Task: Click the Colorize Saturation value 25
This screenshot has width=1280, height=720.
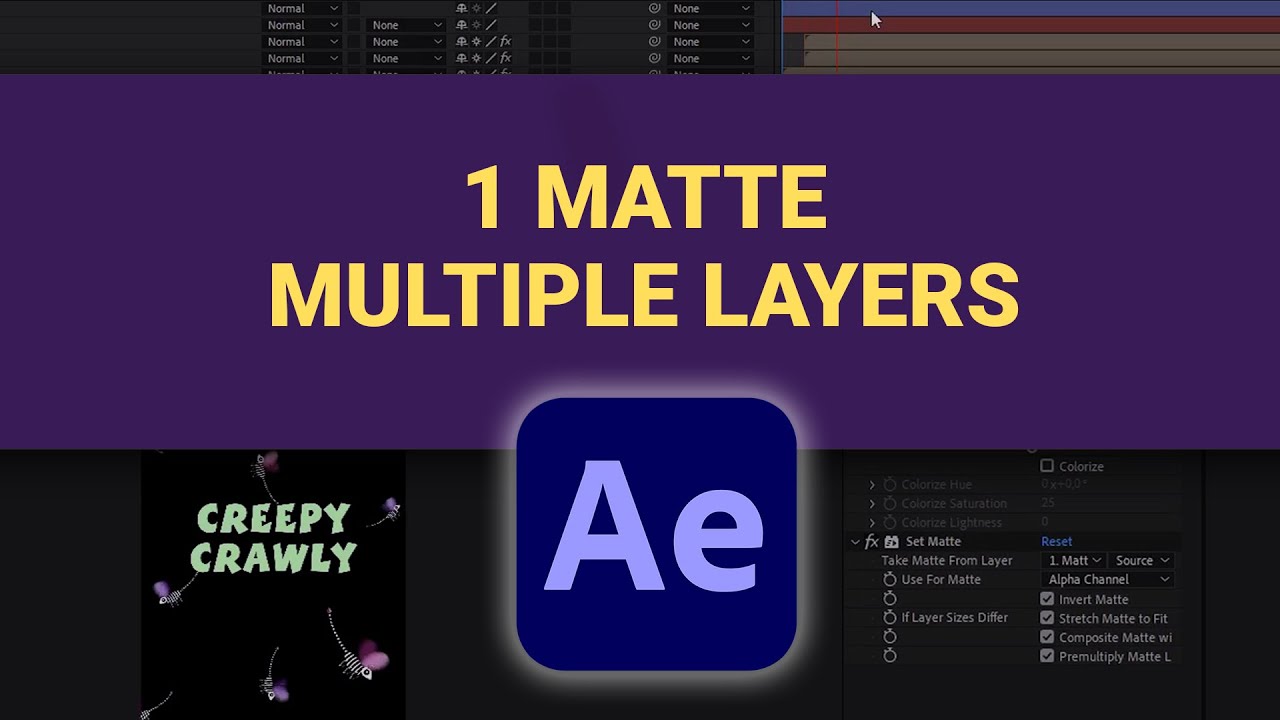Action: coord(1048,504)
